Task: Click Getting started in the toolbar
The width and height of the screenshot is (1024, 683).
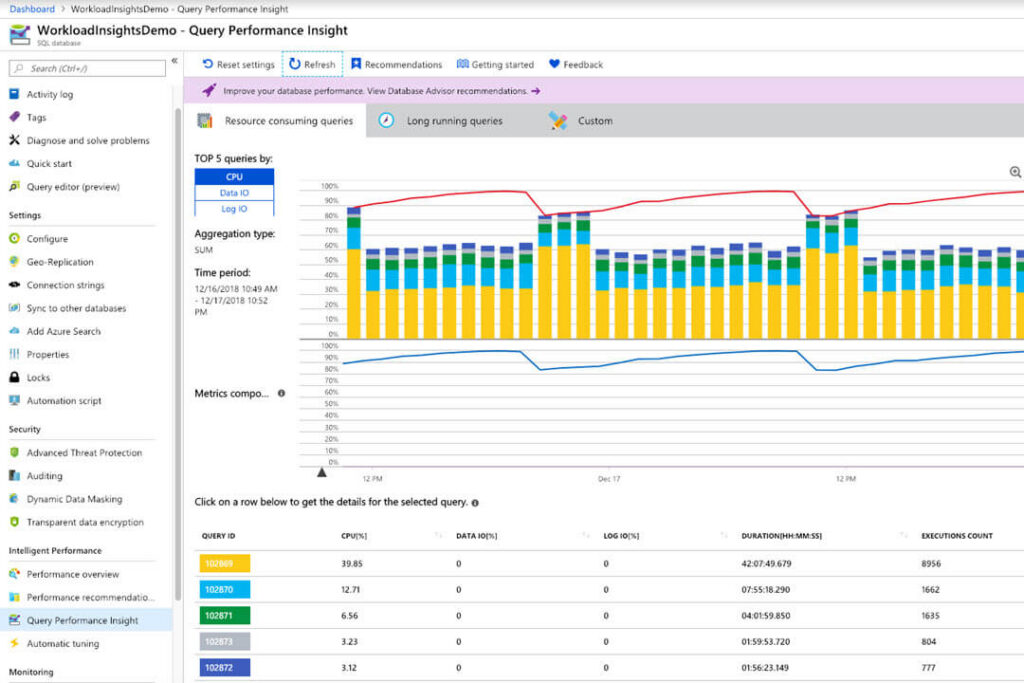Action: (x=495, y=64)
